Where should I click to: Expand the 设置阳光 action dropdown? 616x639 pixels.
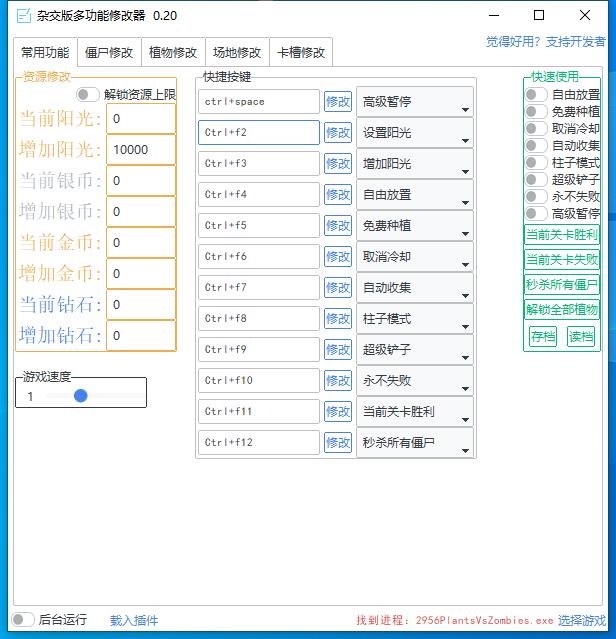point(414,133)
